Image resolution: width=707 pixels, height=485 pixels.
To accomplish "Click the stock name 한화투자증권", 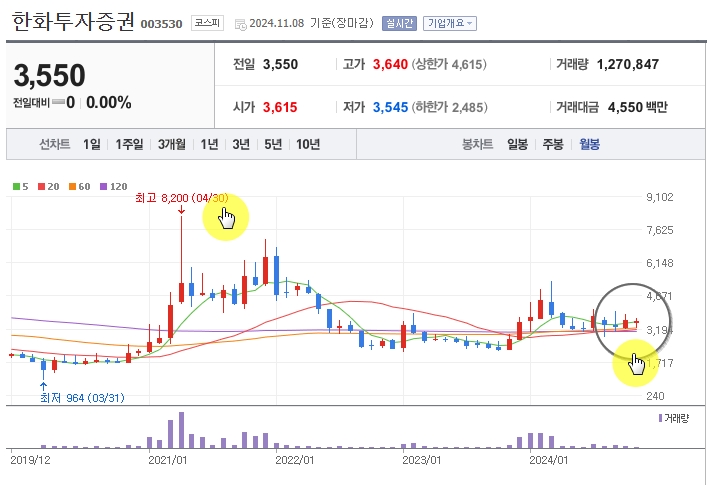I will pos(73,21).
